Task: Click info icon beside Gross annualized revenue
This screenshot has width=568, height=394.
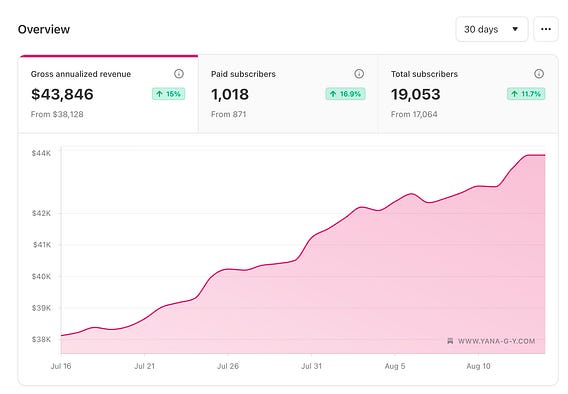Action: (179, 74)
